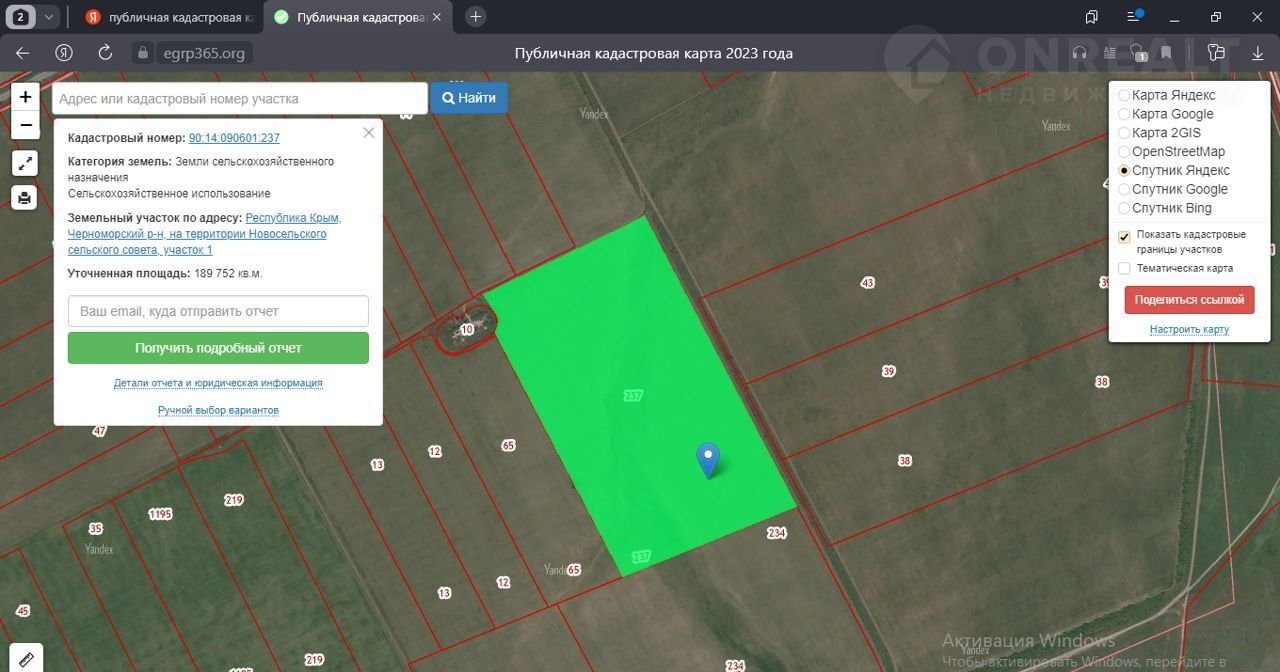Open a new browser tab
The width and height of the screenshot is (1280, 672).
pyautogui.click(x=476, y=17)
